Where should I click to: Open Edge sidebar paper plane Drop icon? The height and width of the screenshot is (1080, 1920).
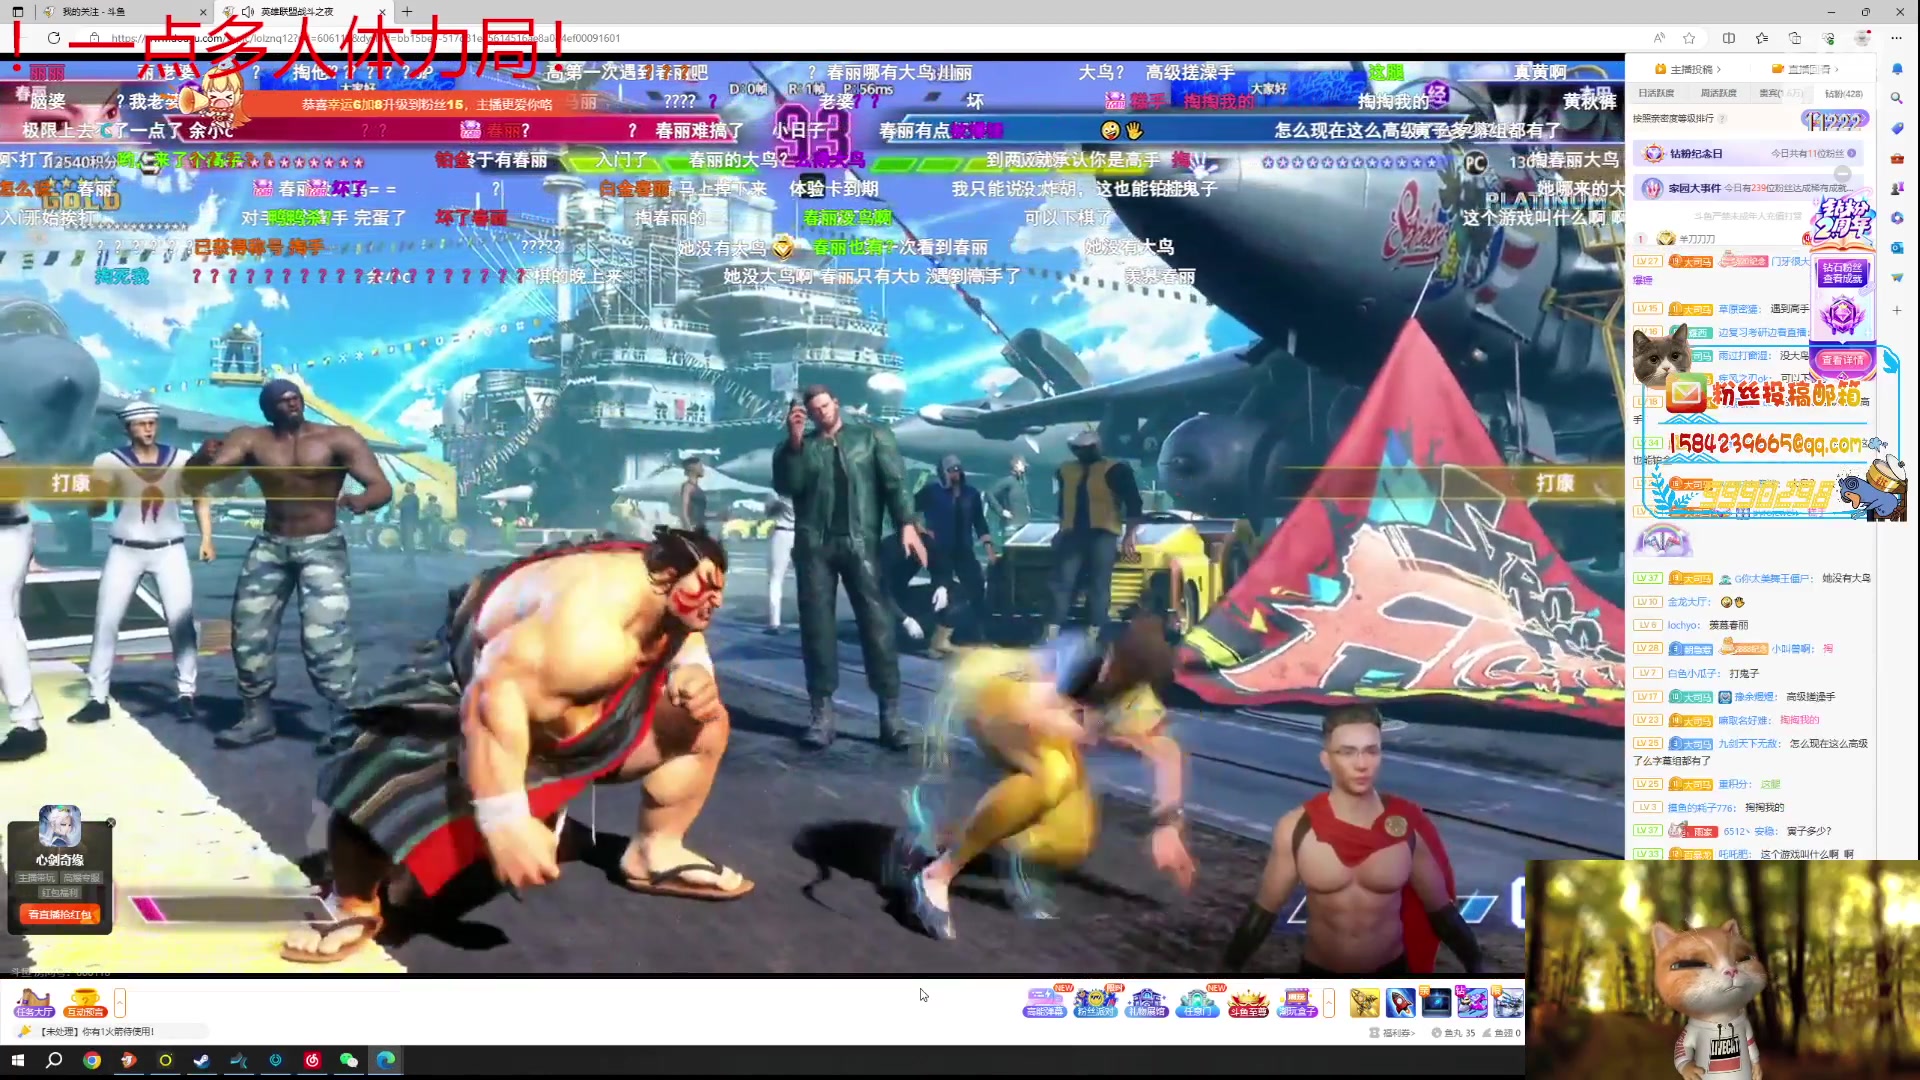pyautogui.click(x=1897, y=278)
